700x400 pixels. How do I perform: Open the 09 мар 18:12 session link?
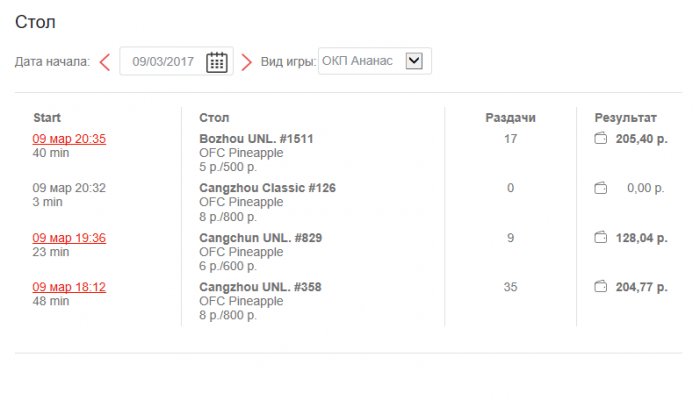point(69,287)
